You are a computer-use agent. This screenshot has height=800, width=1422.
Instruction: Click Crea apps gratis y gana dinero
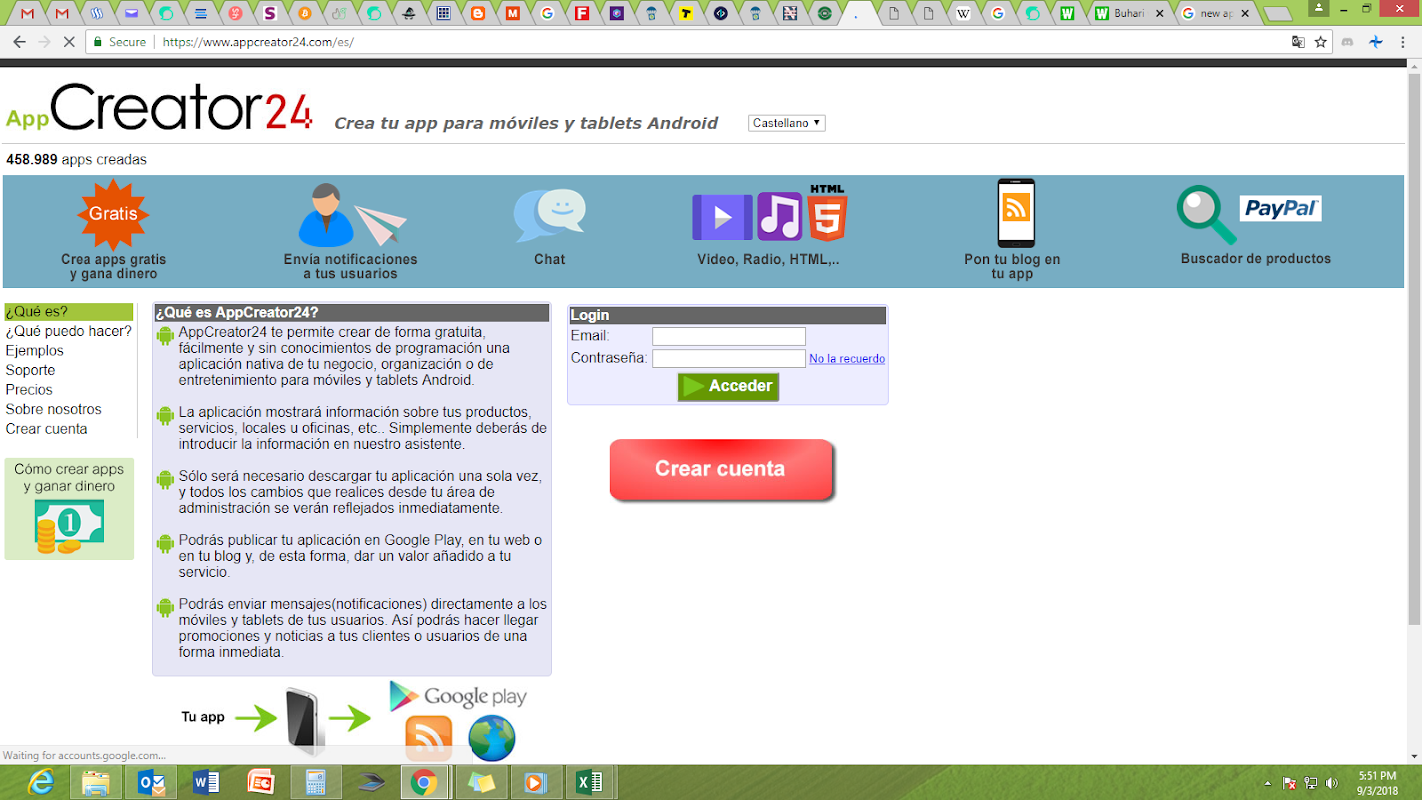[x=113, y=267]
